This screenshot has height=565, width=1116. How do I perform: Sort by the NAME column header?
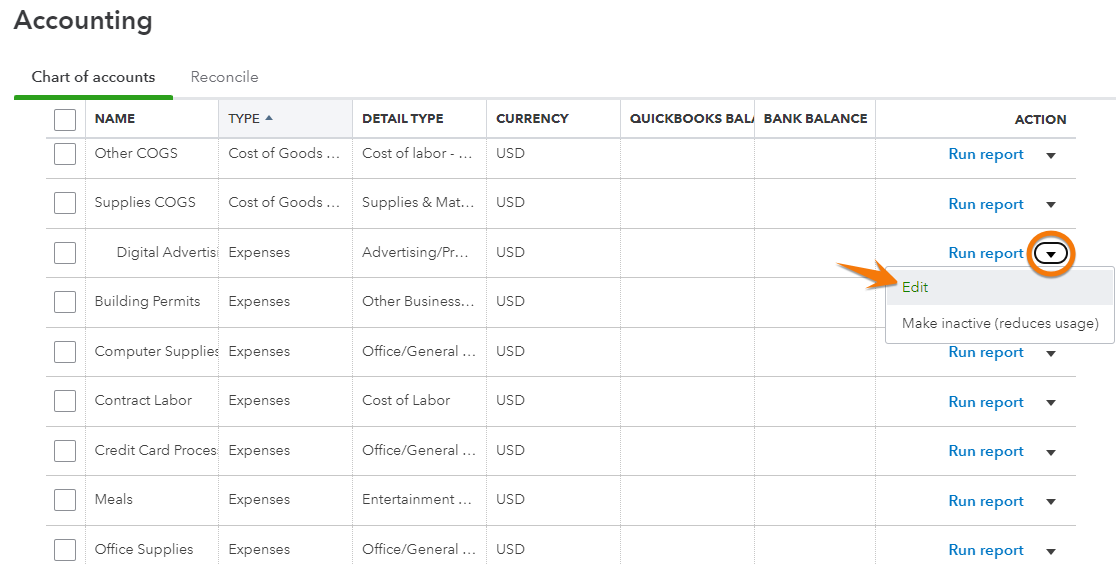(115, 119)
